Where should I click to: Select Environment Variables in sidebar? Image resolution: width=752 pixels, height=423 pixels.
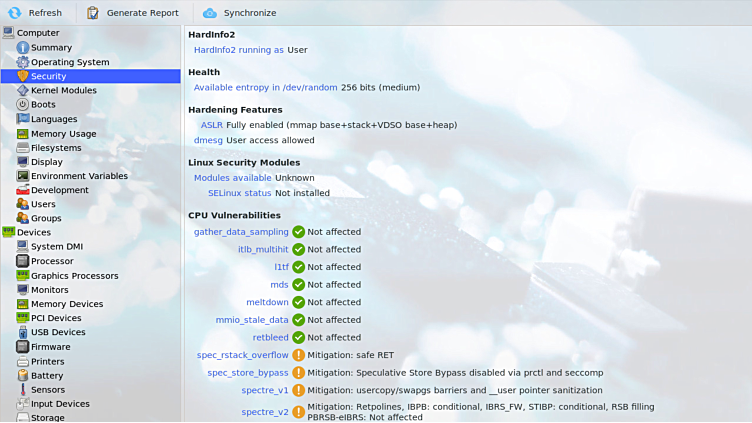click(x=79, y=176)
